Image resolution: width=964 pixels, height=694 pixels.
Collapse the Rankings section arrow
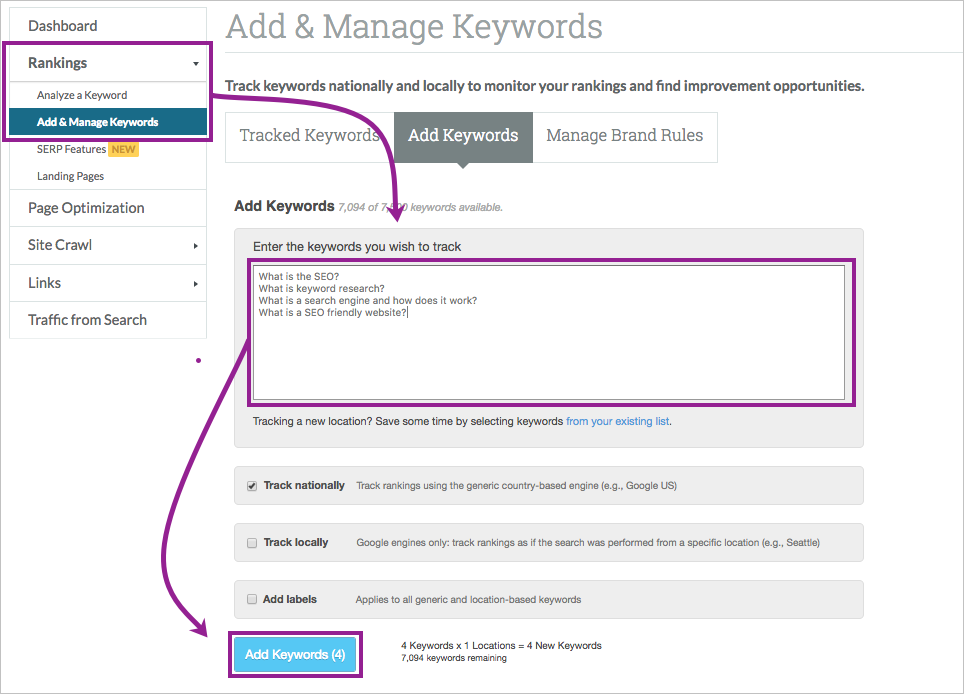[x=196, y=63]
